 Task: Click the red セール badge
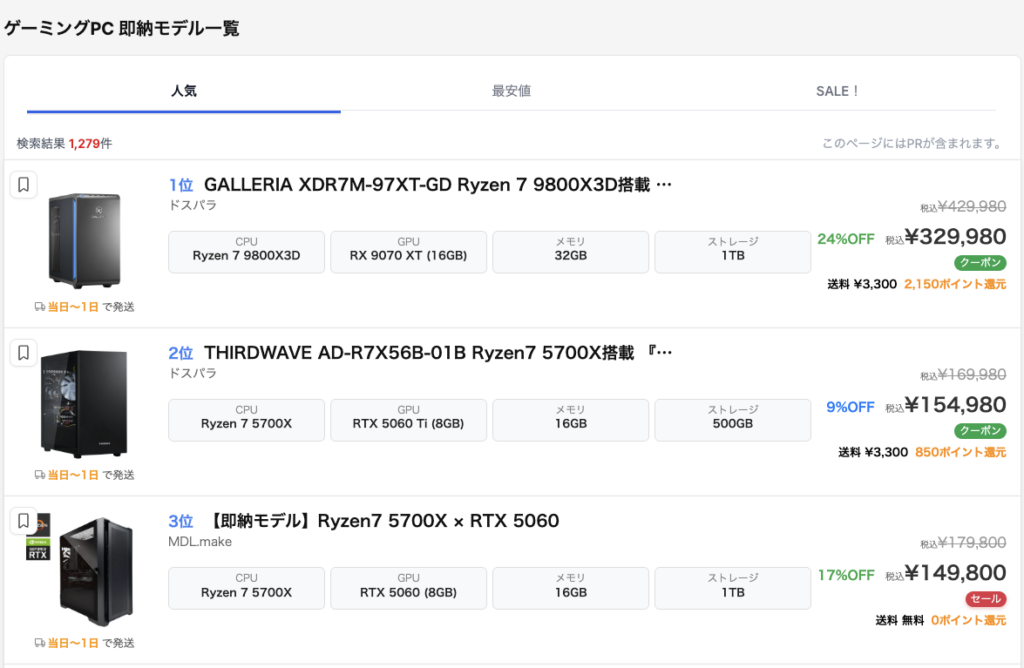point(985,599)
